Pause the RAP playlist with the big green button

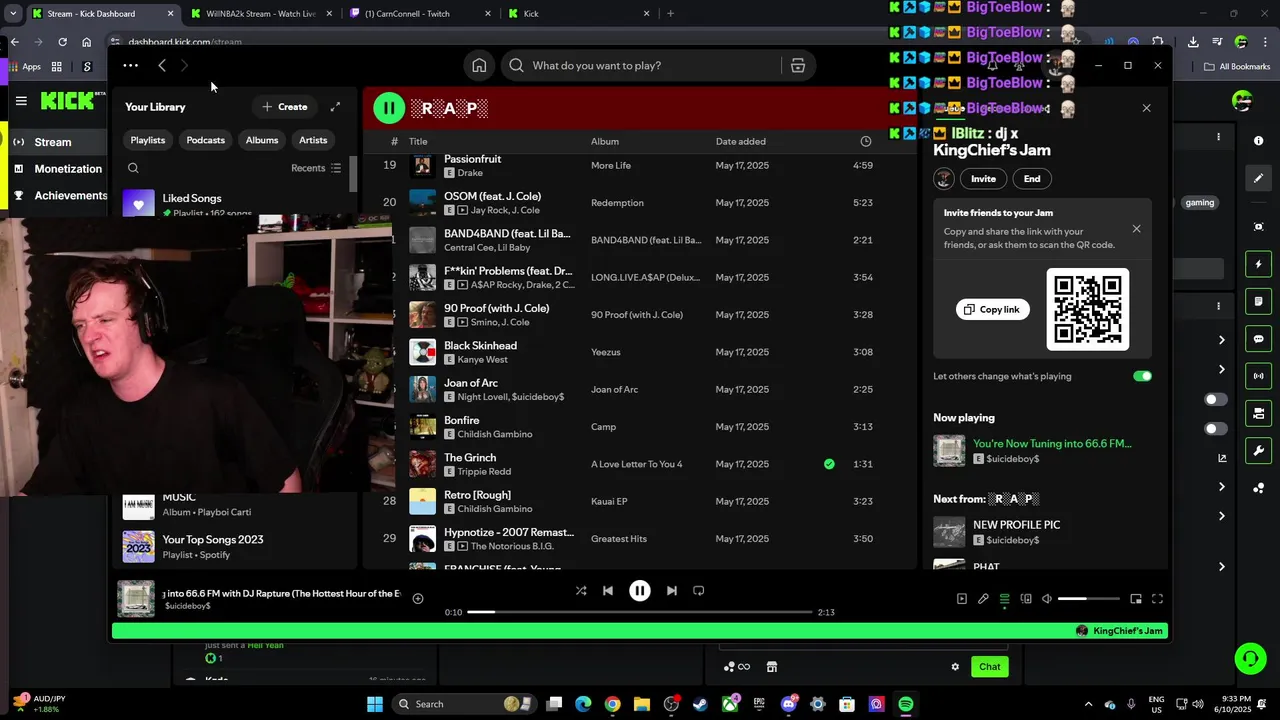pyautogui.click(x=389, y=108)
